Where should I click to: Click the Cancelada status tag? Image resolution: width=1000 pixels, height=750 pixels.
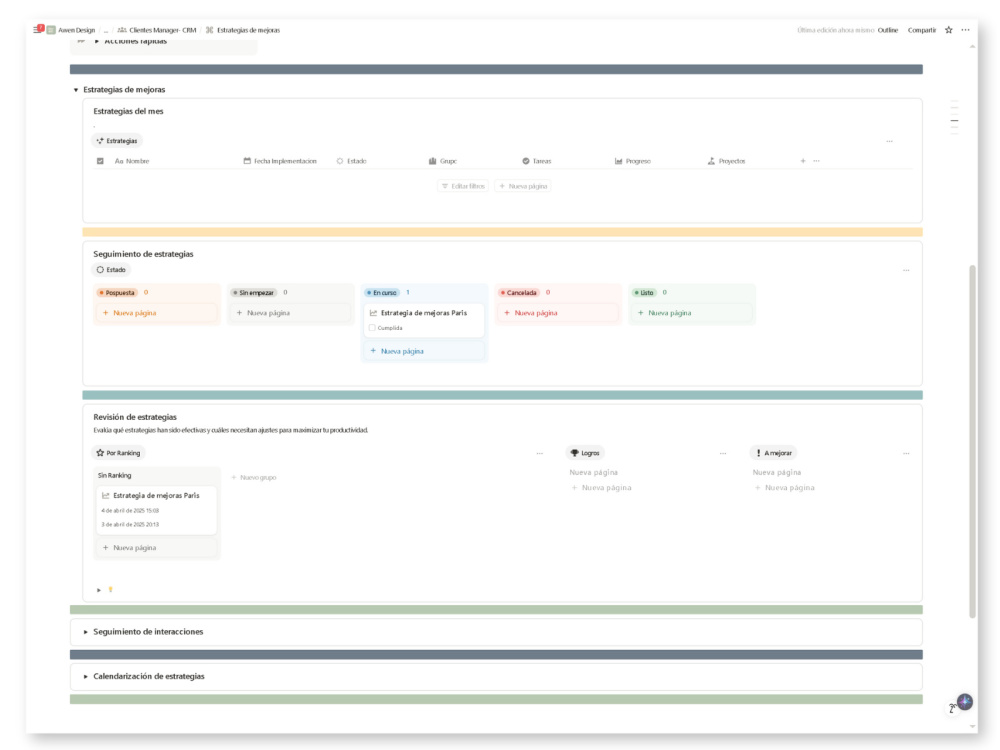point(518,293)
